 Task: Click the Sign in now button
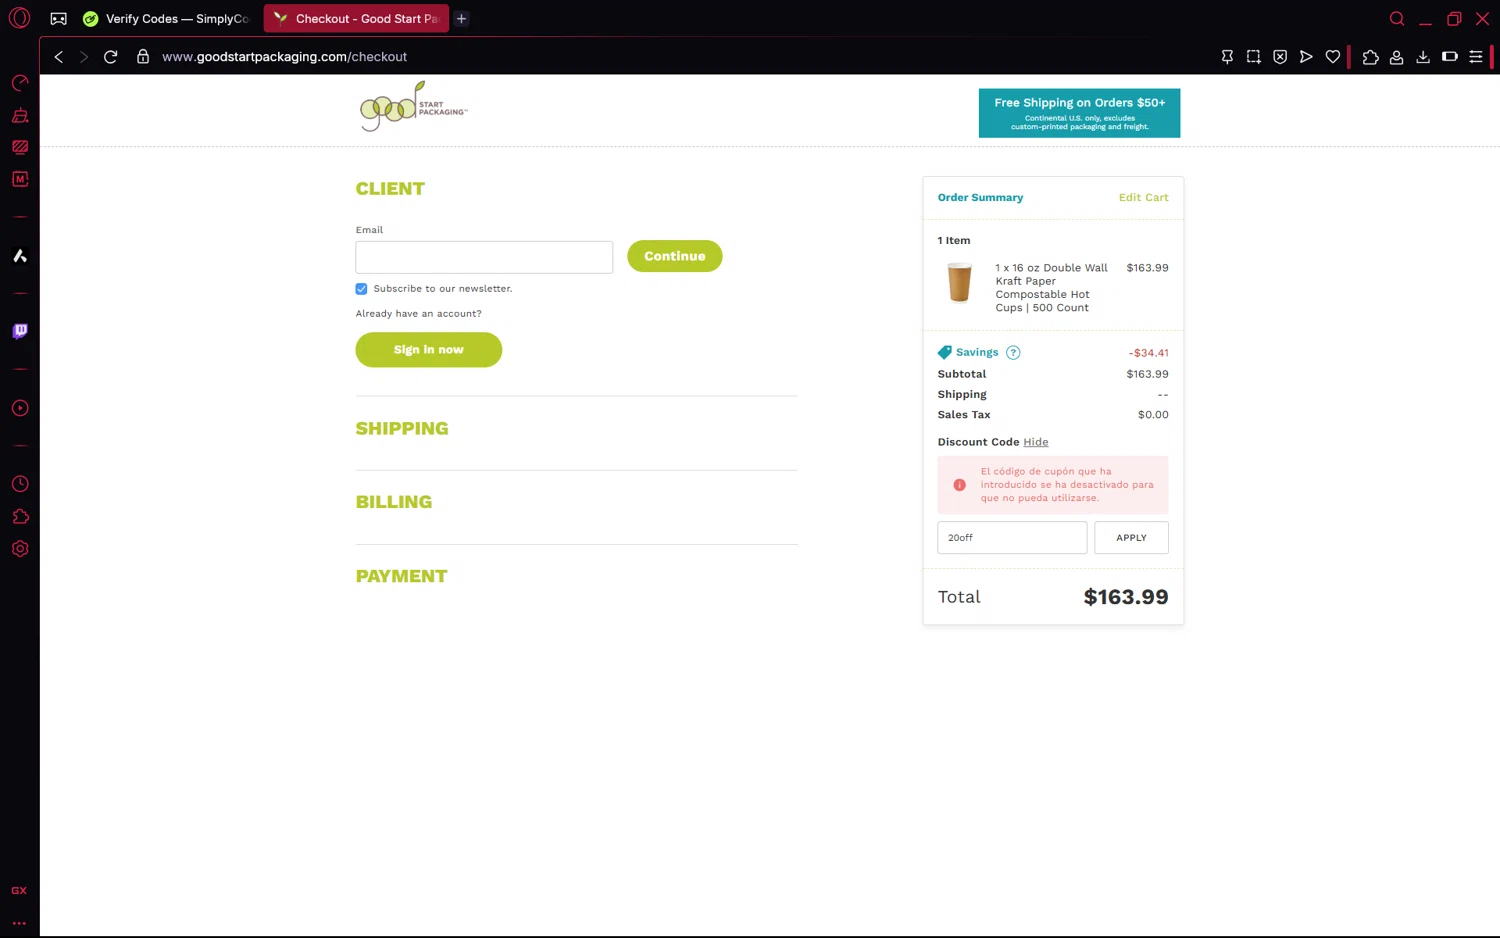(x=429, y=350)
